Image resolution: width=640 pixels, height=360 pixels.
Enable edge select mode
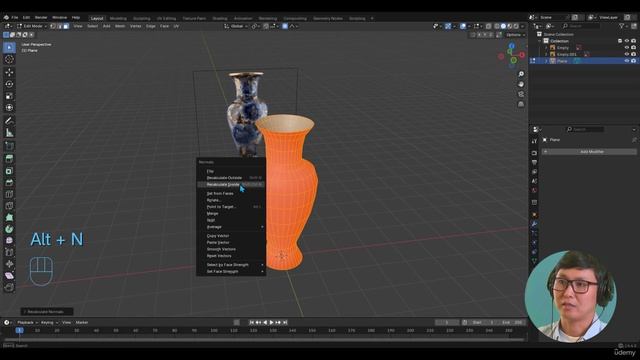tap(60, 26)
